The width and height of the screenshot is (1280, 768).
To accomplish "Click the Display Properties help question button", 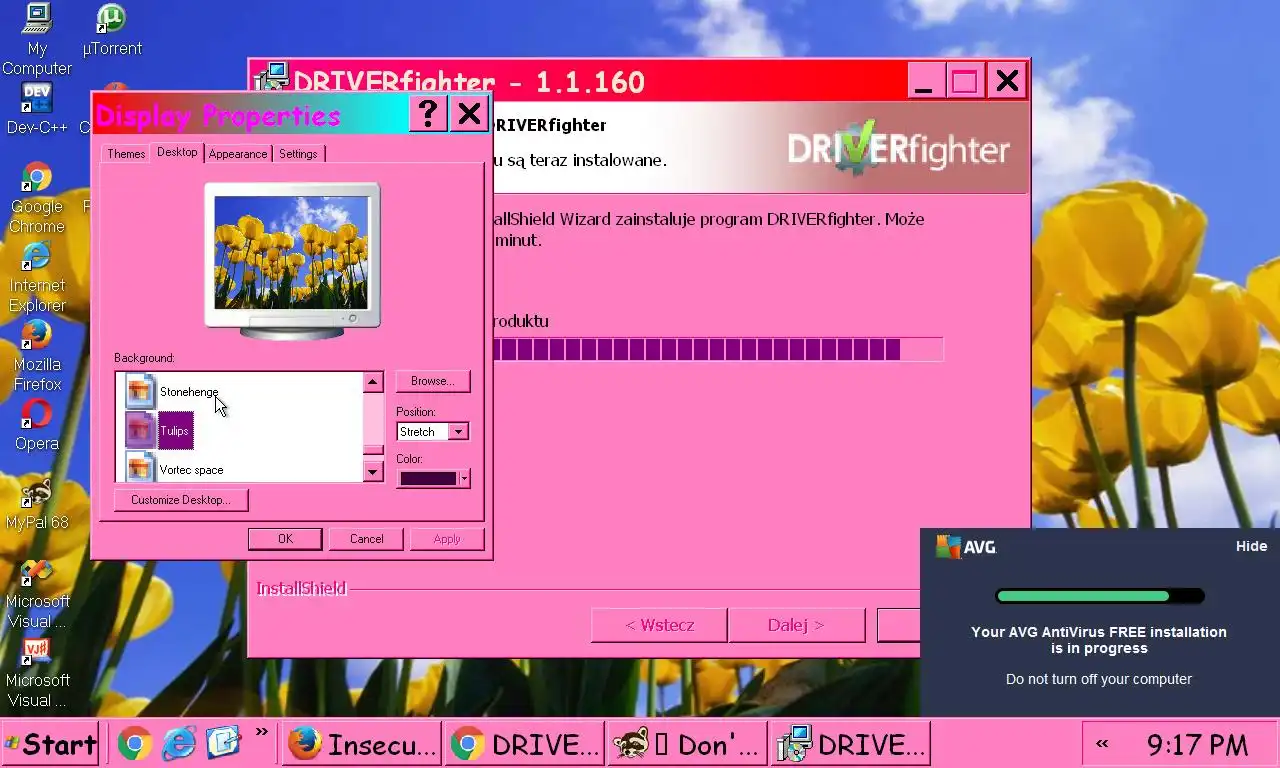I will (x=428, y=113).
